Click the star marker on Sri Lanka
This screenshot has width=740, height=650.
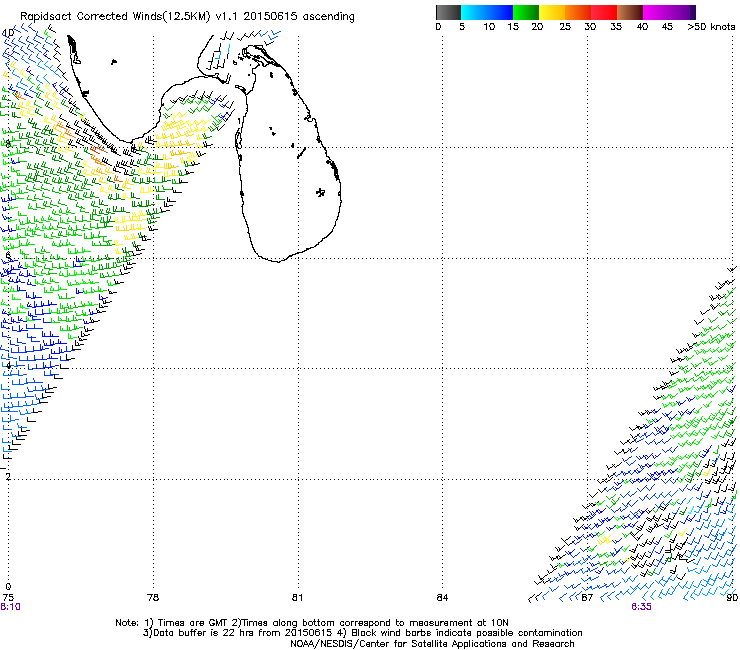(321, 192)
